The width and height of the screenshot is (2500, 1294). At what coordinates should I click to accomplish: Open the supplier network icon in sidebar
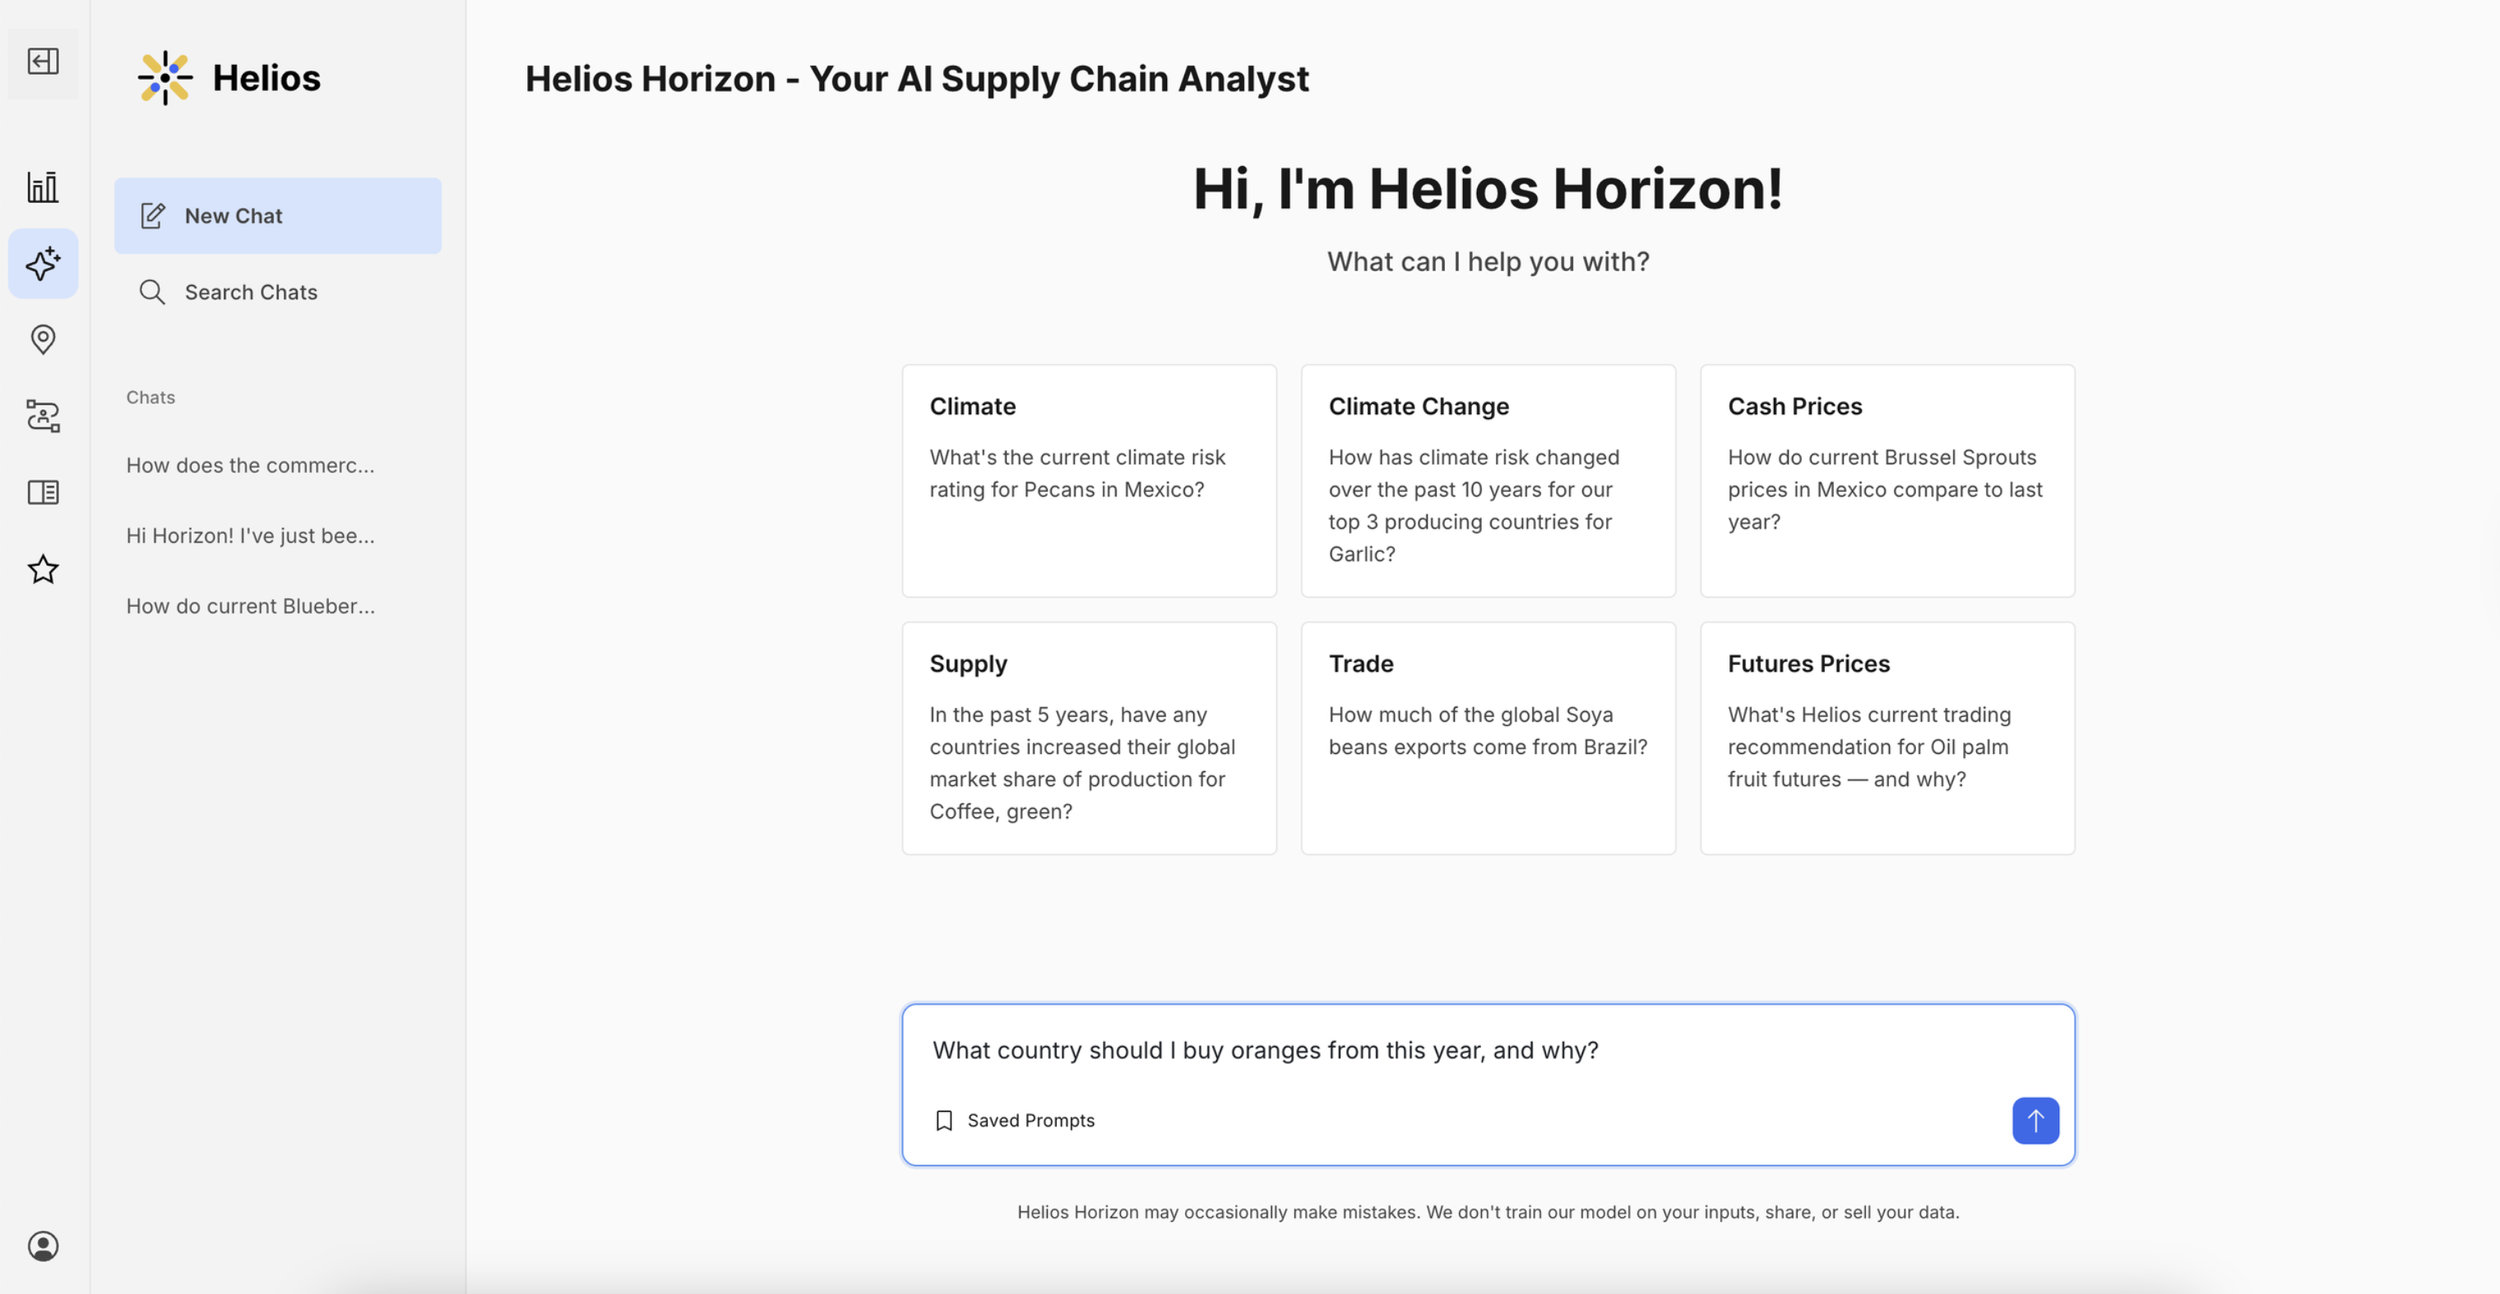(x=43, y=416)
